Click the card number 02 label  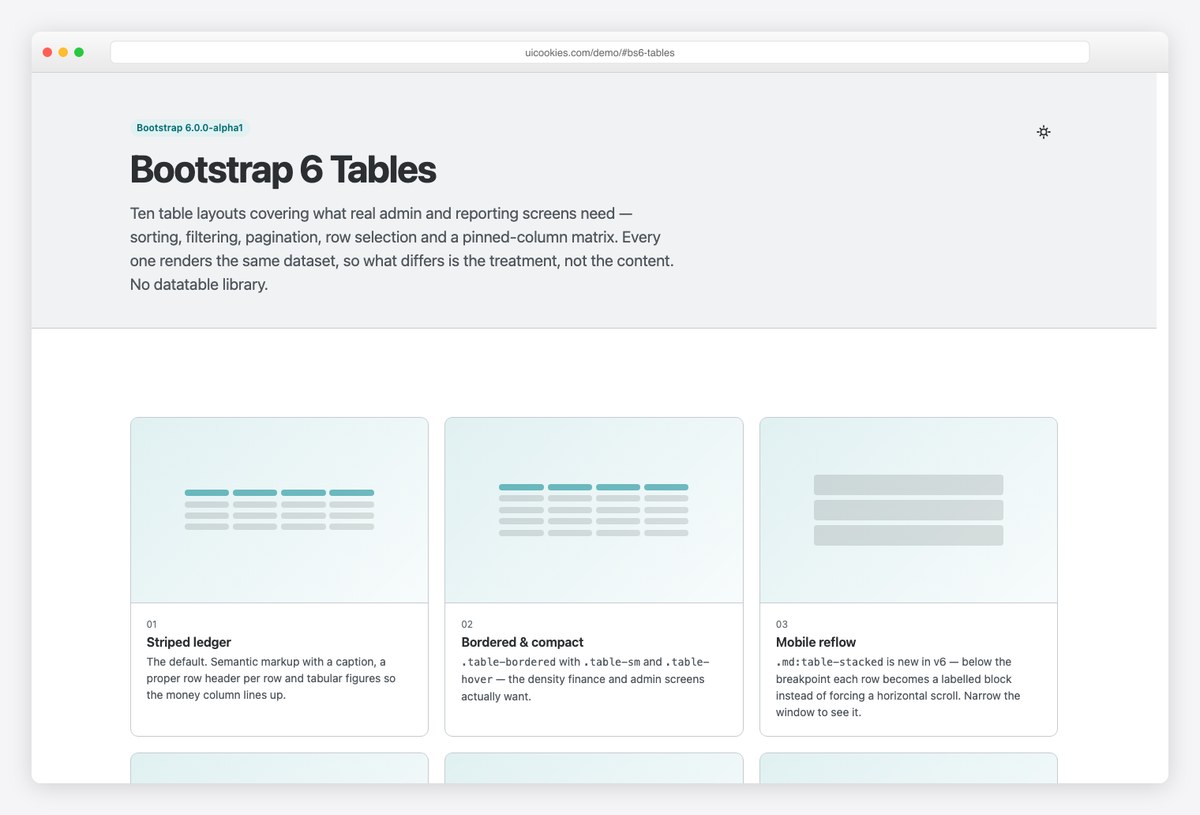(x=467, y=624)
